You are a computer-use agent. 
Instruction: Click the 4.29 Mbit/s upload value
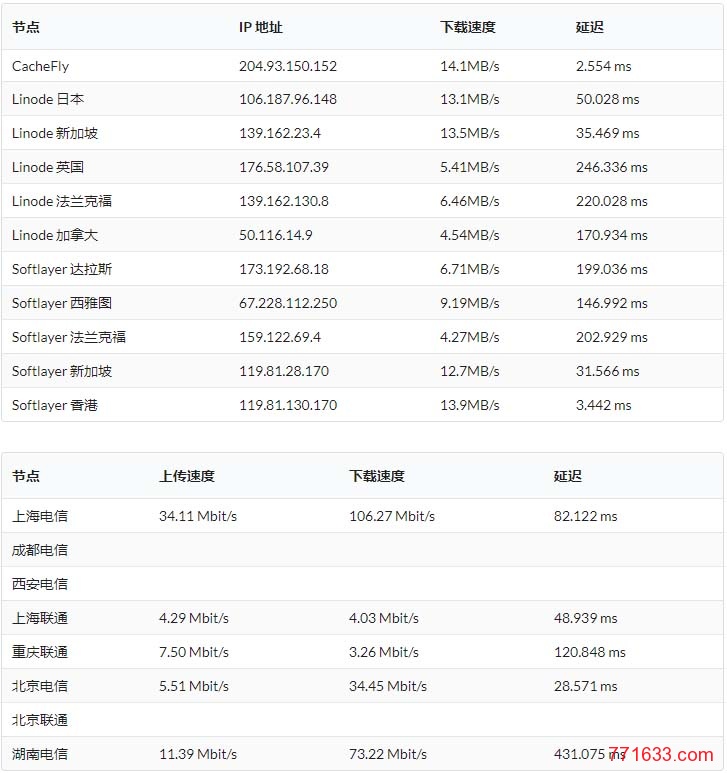pos(194,618)
